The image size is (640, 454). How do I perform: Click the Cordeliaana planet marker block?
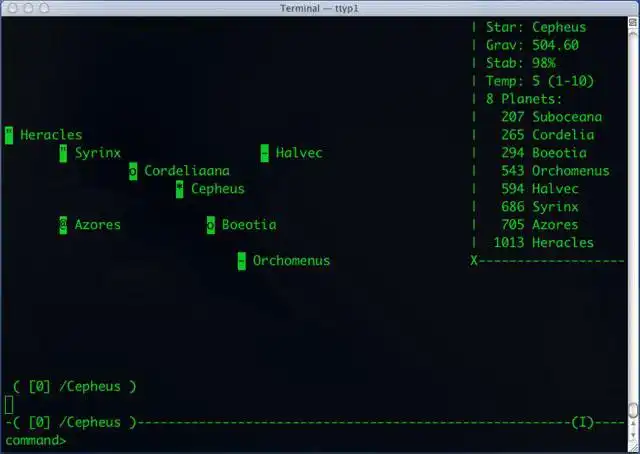click(x=133, y=171)
